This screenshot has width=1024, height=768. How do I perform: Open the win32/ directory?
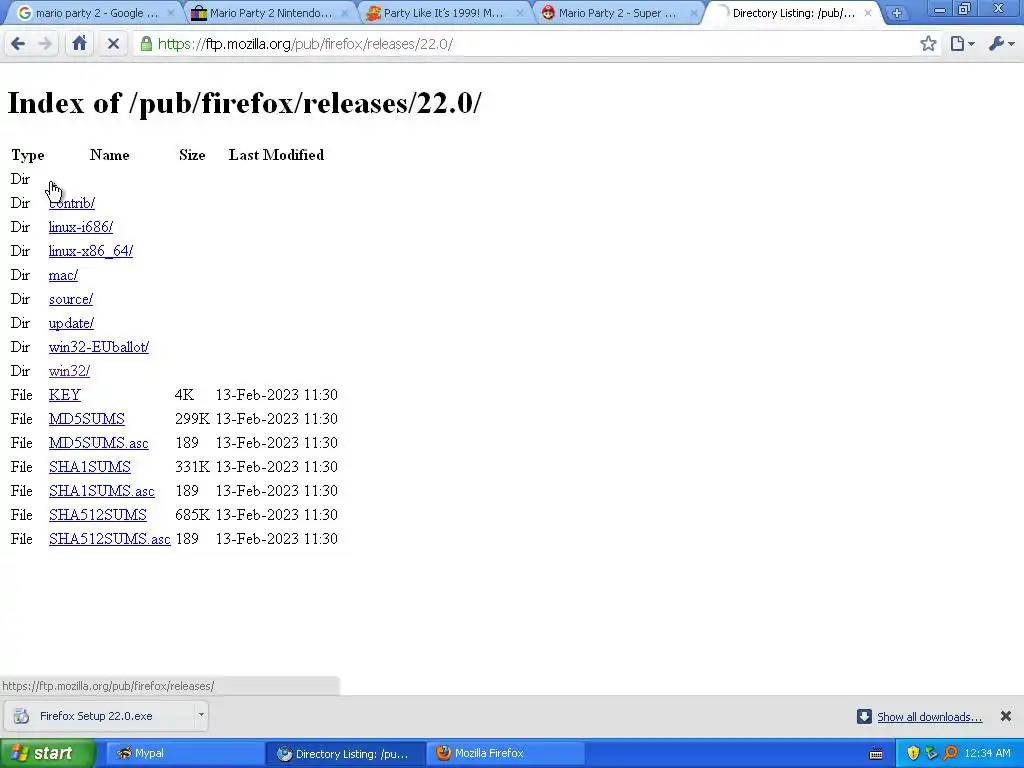click(69, 371)
